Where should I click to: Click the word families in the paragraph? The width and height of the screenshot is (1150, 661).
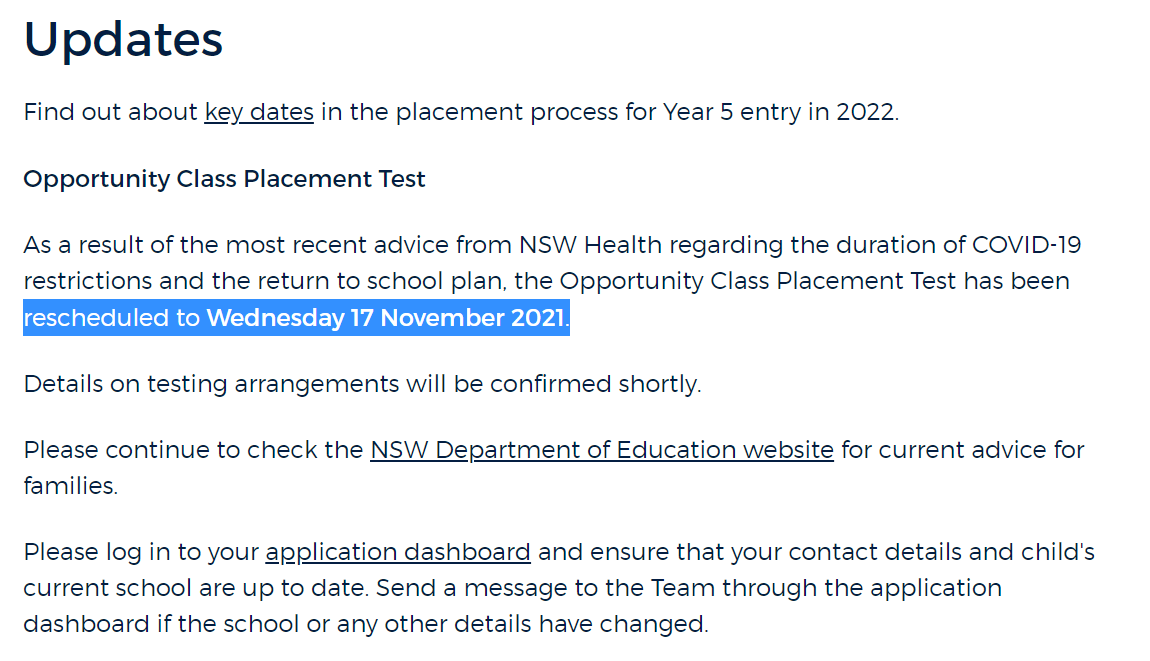(x=70, y=486)
